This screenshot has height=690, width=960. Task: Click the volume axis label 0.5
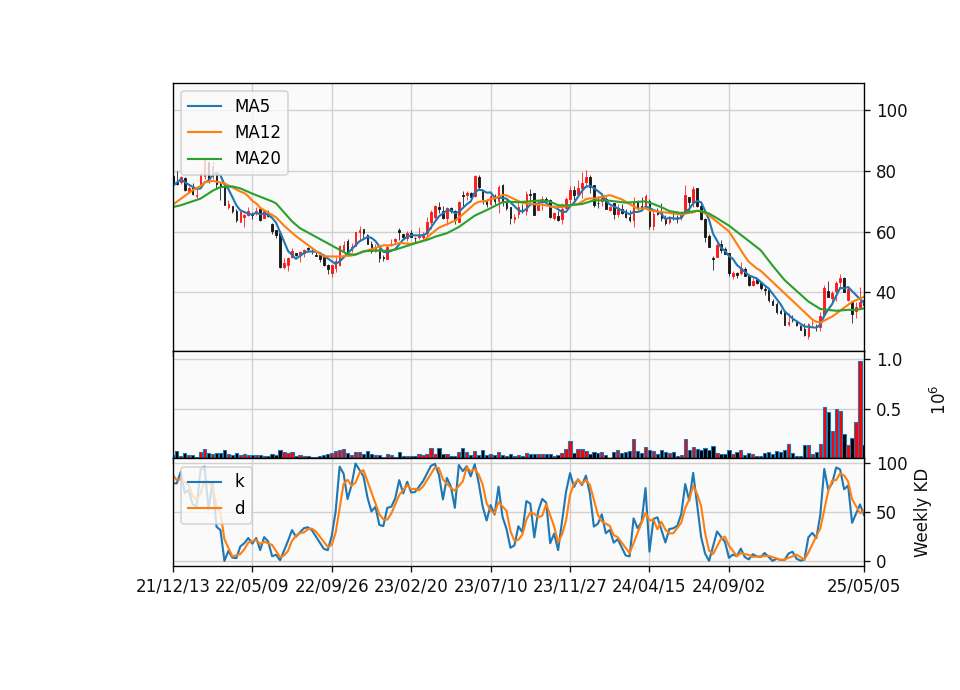[x=889, y=410]
